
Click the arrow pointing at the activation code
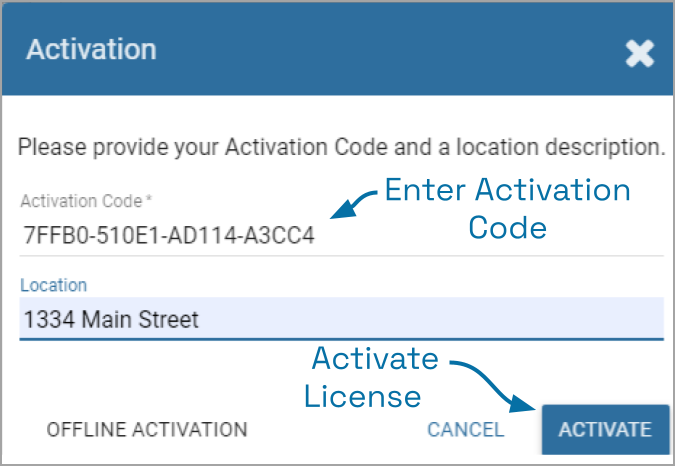[352, 202]
